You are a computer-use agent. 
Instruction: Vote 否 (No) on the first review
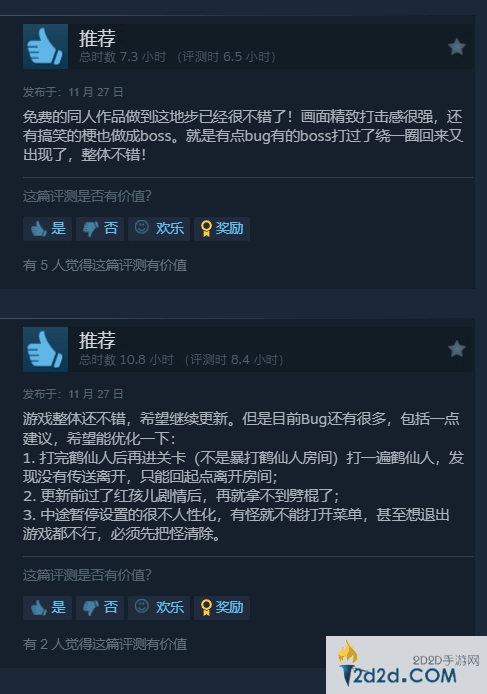100,229
